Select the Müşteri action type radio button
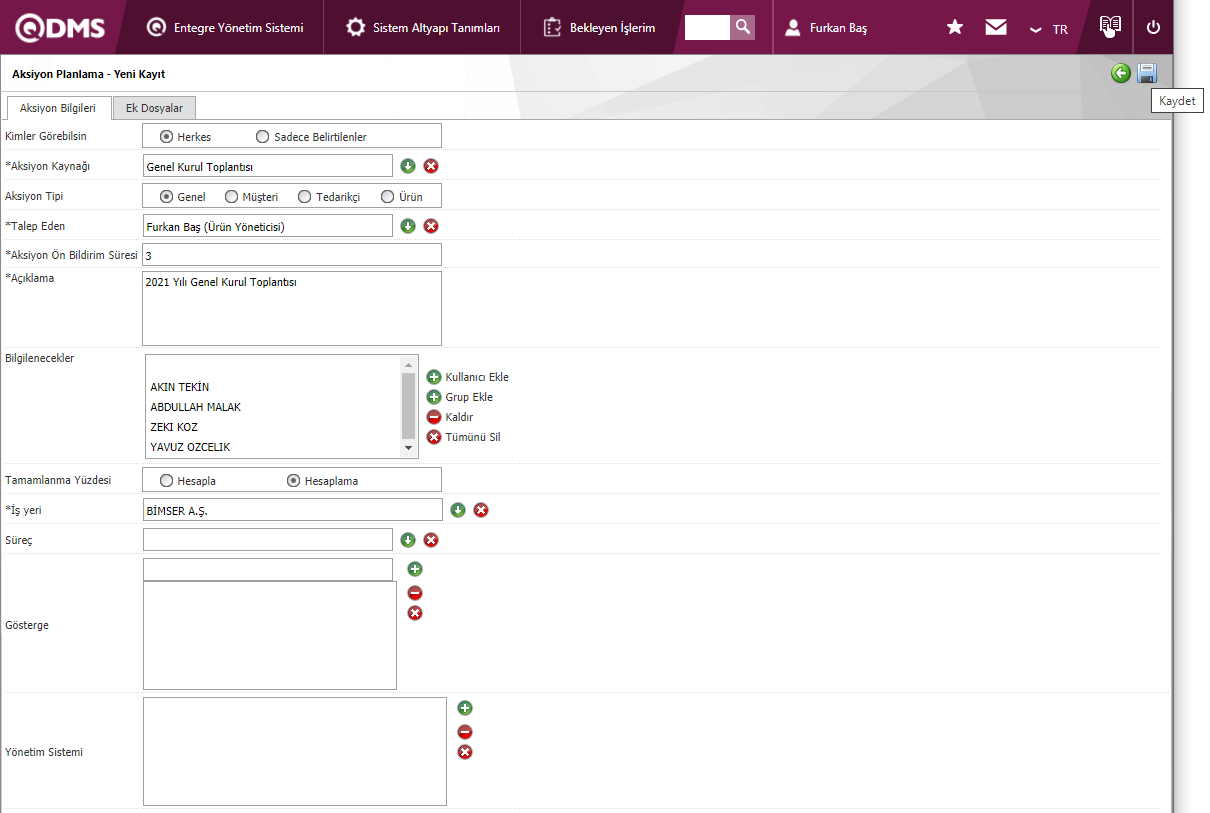The height and width of the screenshot is (813, 1210). pyautogui.click(x=231, y=197)
